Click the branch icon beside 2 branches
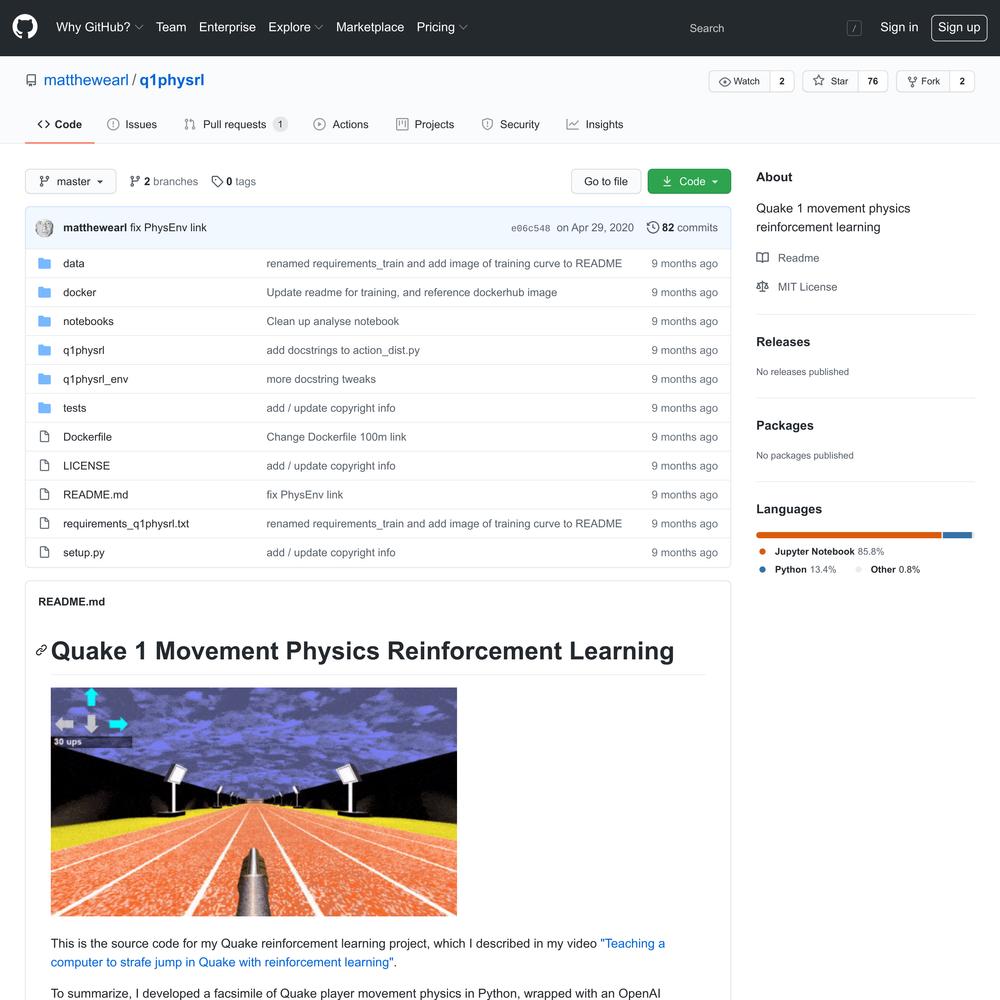The height and width of the screenshot is (1000, 1000). 135,182
